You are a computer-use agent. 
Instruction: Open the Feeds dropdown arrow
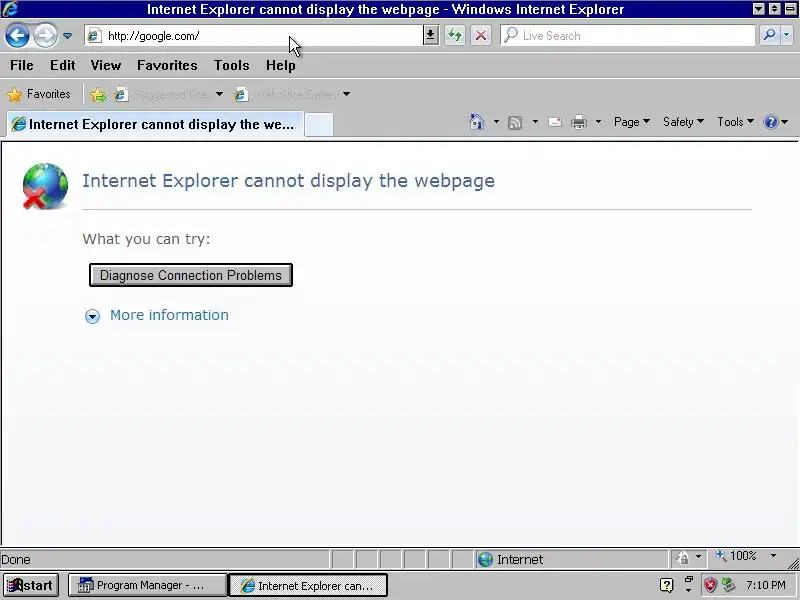535,122
